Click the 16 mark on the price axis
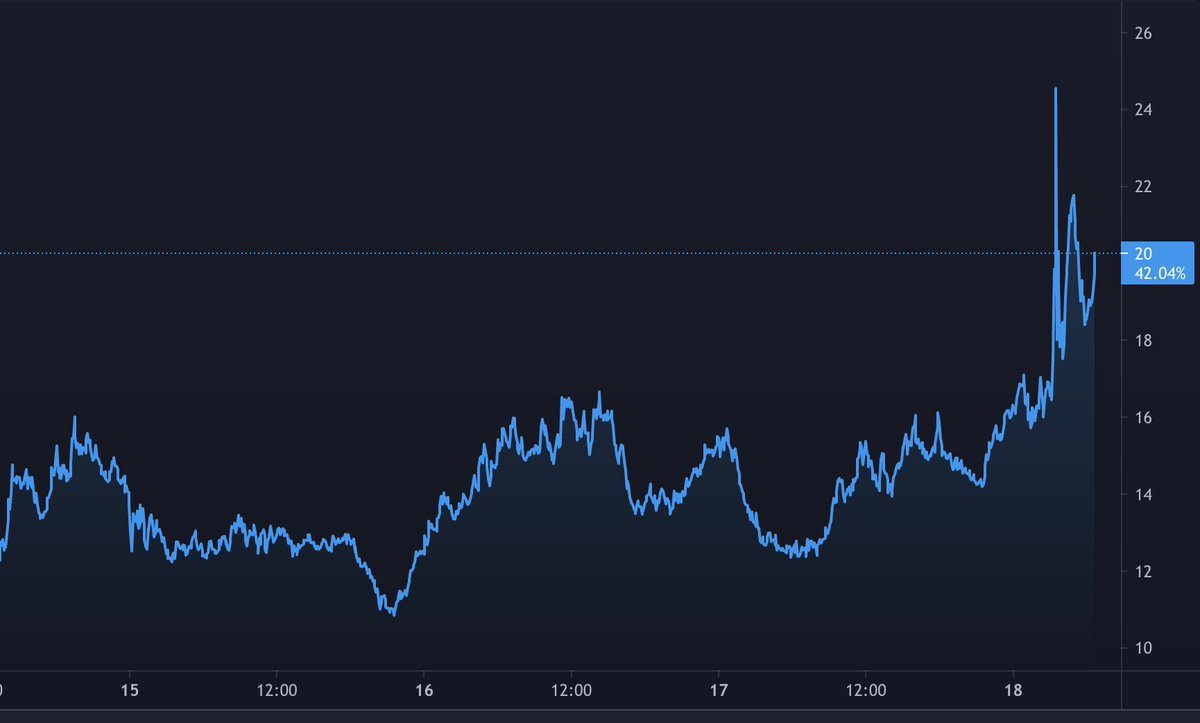Viewport: 1200px width, 723px height. (1144, 418)
